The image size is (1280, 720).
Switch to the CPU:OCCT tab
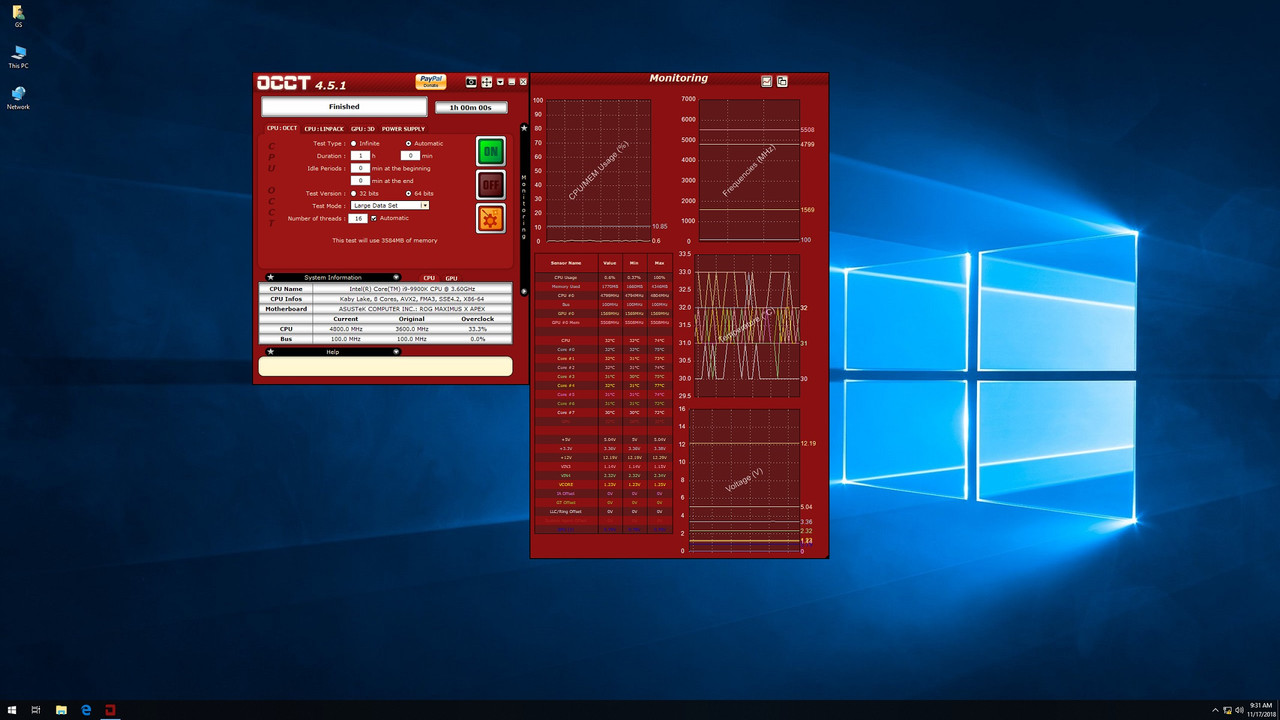281,128
